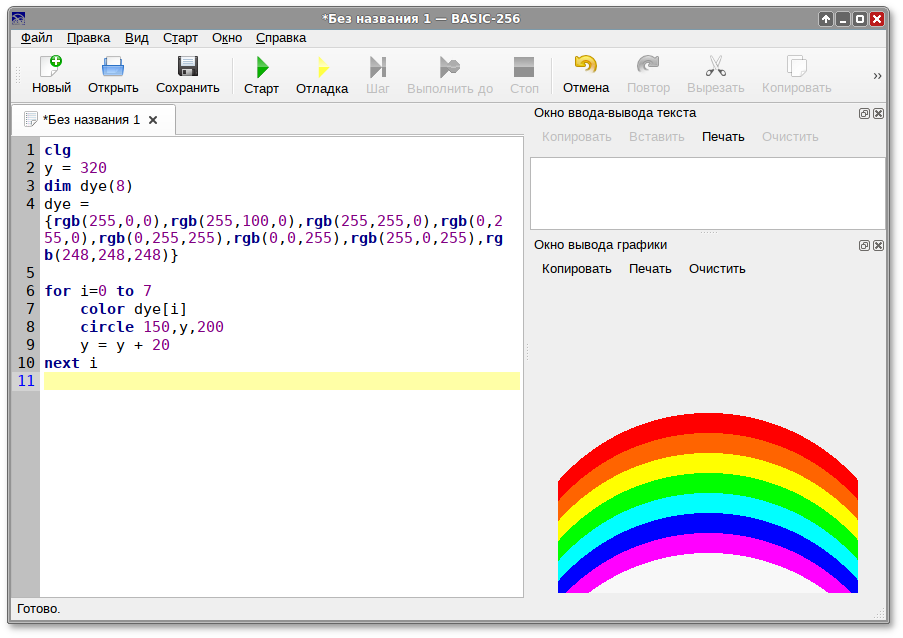Click the empty highlighted line 11 in editor
Screen dimensions: 903x638
pyautogui.click(x=280, y=381)
